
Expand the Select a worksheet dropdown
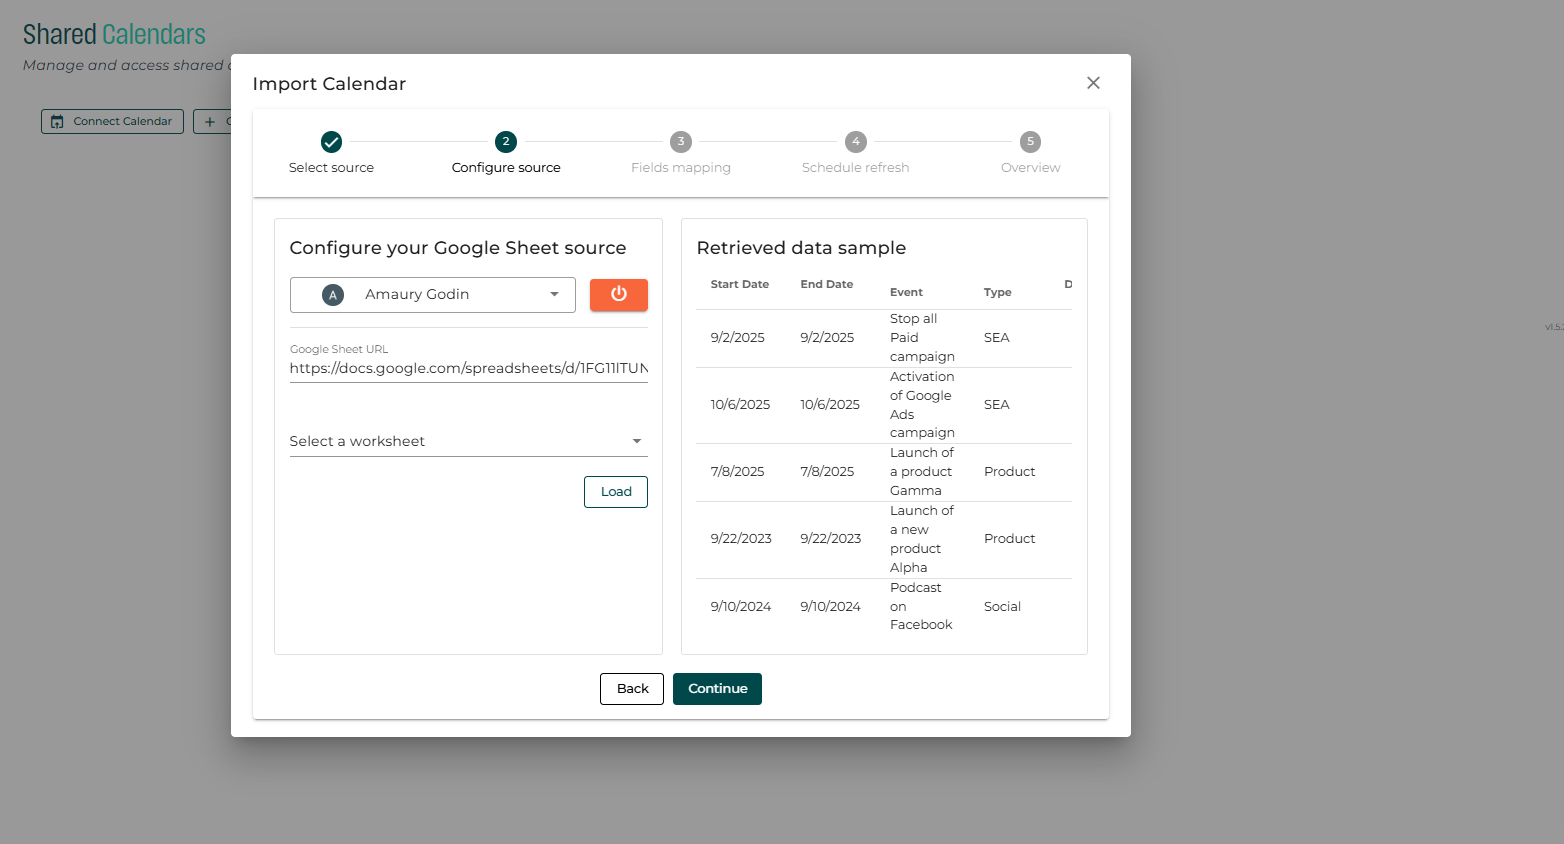(468, 441)
